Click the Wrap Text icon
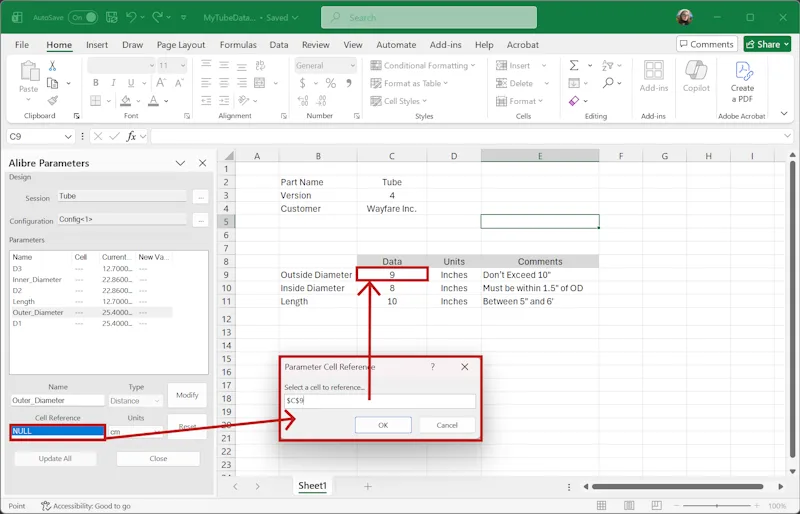This screenshot has width=800, height=514. coord(260,65)
